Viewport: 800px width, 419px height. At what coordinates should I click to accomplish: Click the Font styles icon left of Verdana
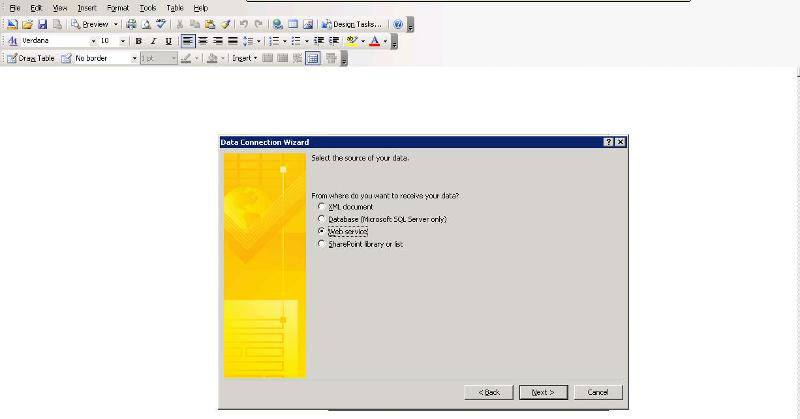13,41
